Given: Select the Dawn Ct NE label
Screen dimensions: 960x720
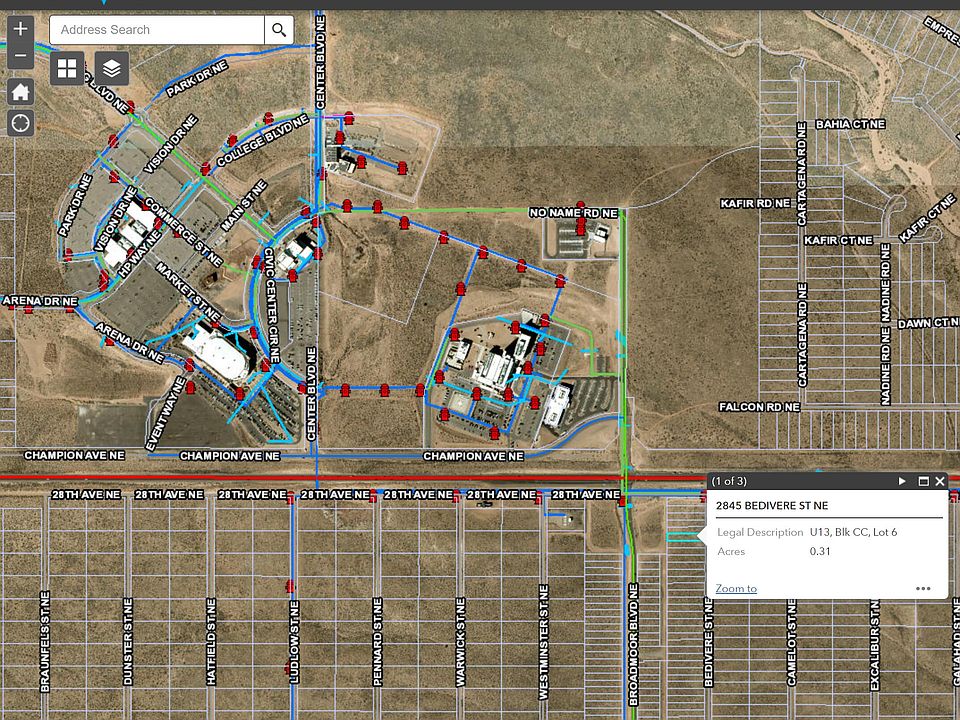Looking at the screenshot, I should [x=927, y=323].
